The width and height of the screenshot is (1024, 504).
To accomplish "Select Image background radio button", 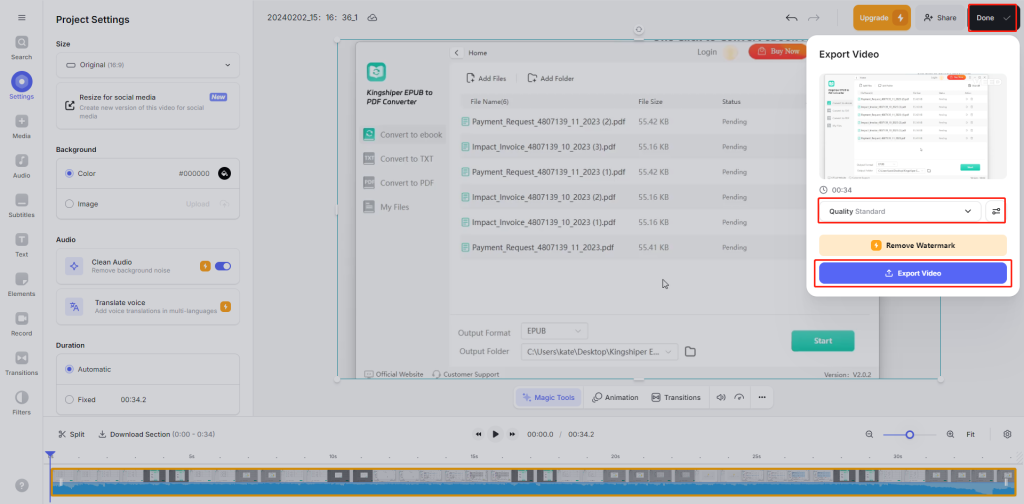I will click(69, 204).
